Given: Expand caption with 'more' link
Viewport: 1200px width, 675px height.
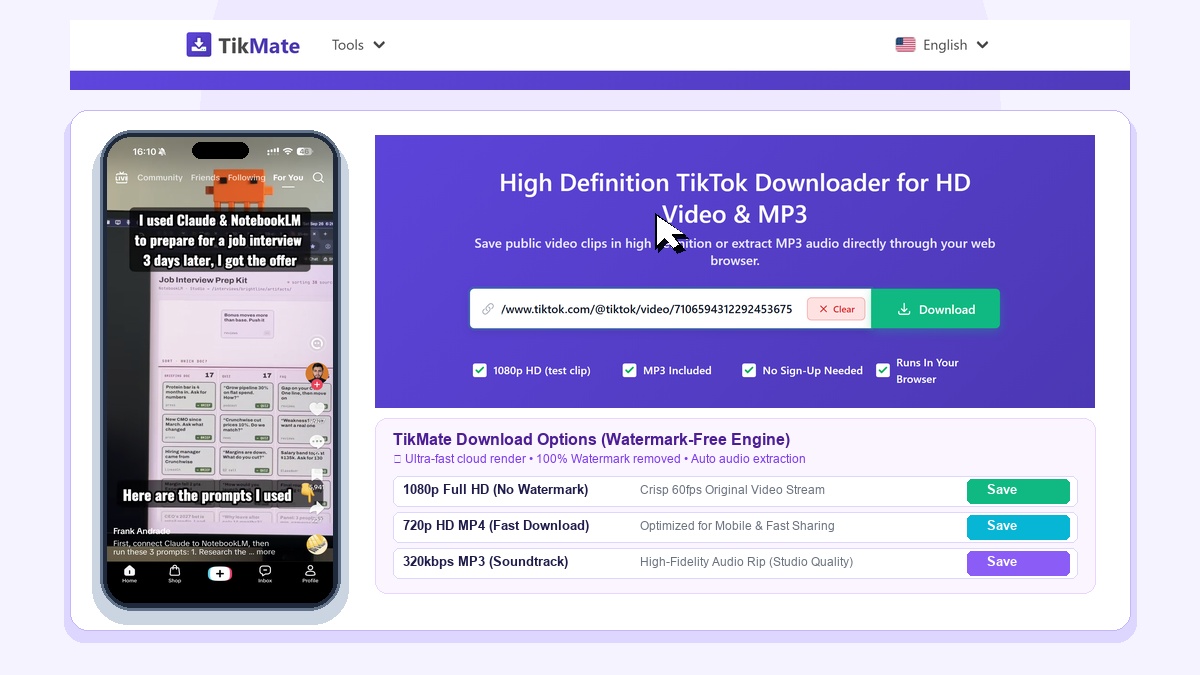Looking at the screenshot, I should [265, 552].
